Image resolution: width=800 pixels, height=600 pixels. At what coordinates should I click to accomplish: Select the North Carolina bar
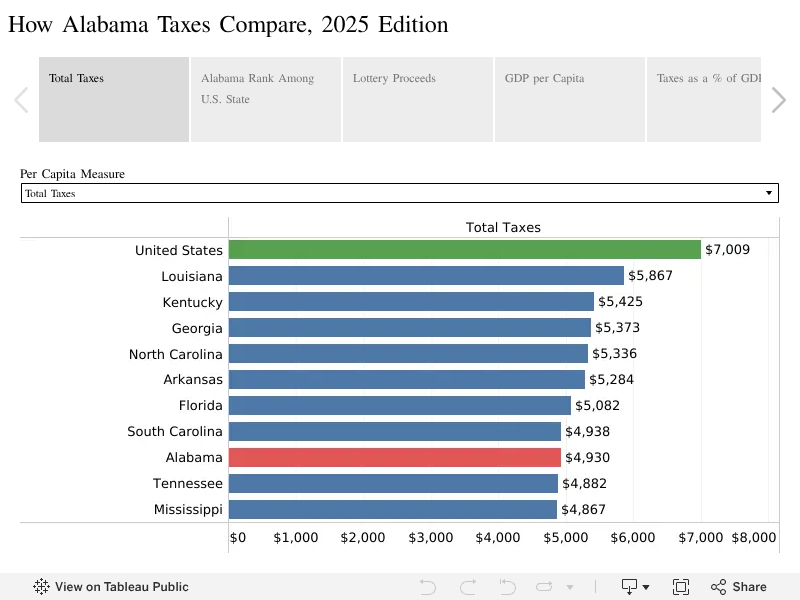(x=408, y=354)
